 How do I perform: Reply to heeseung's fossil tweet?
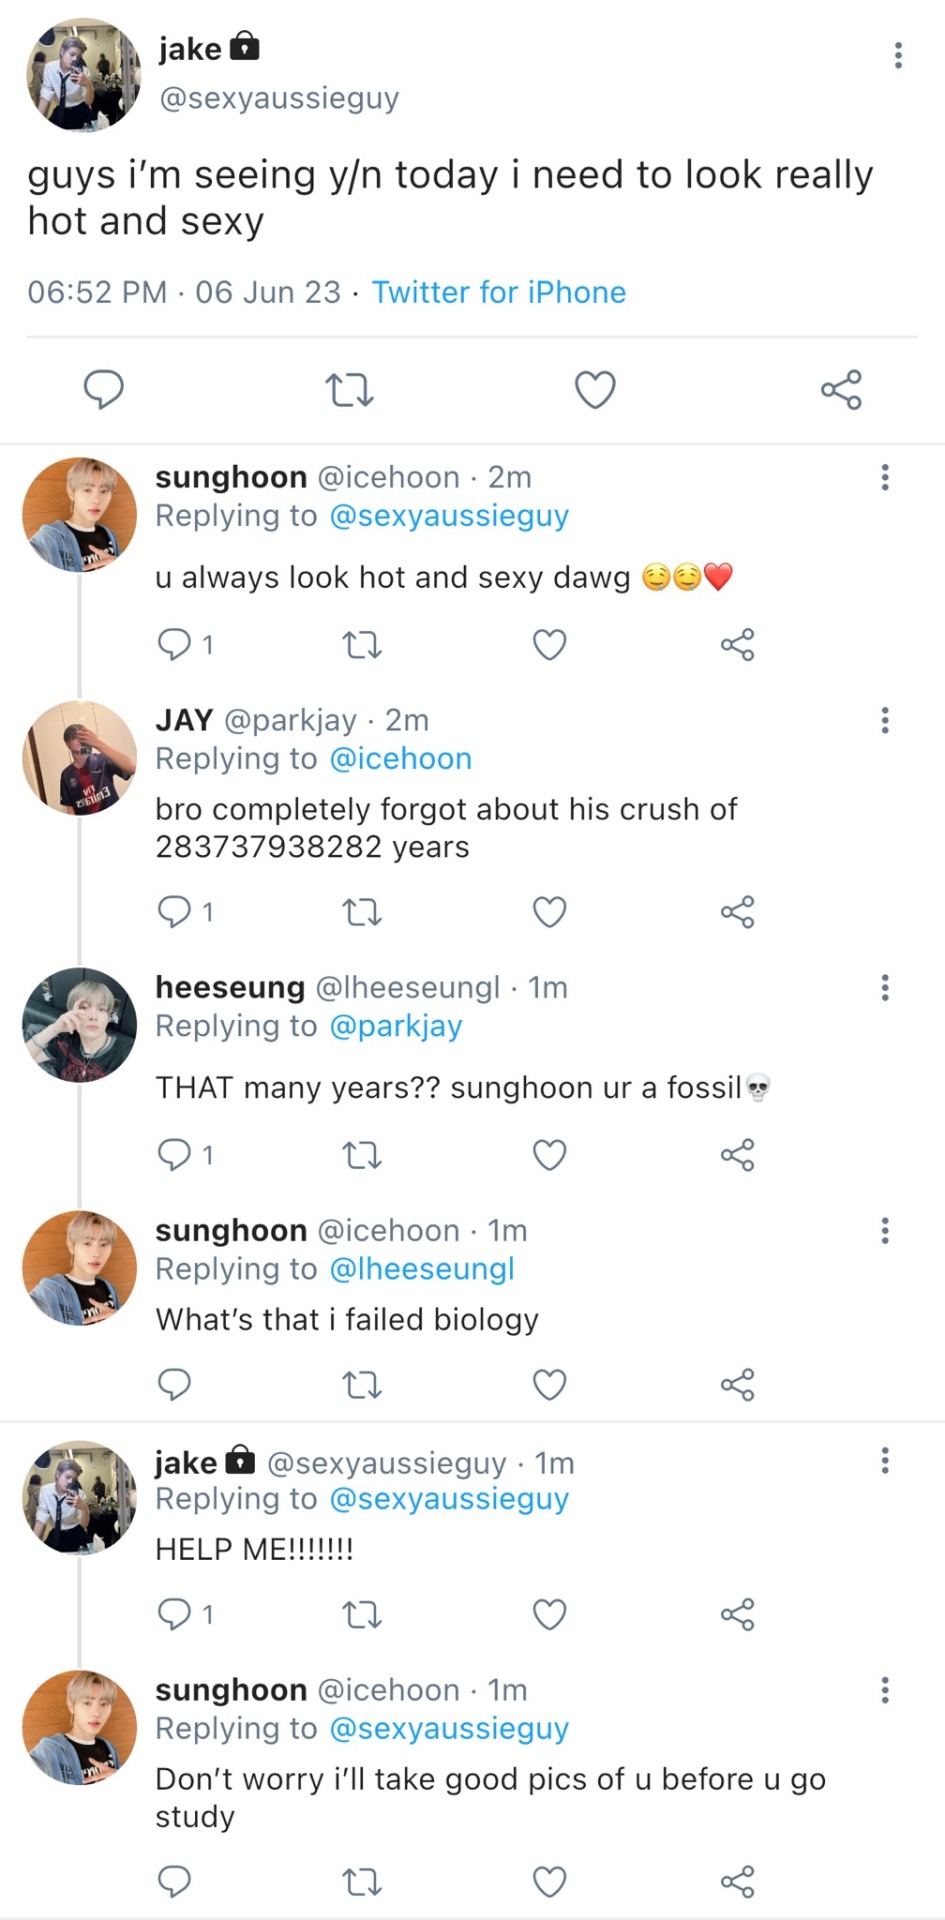(175, 1155)
